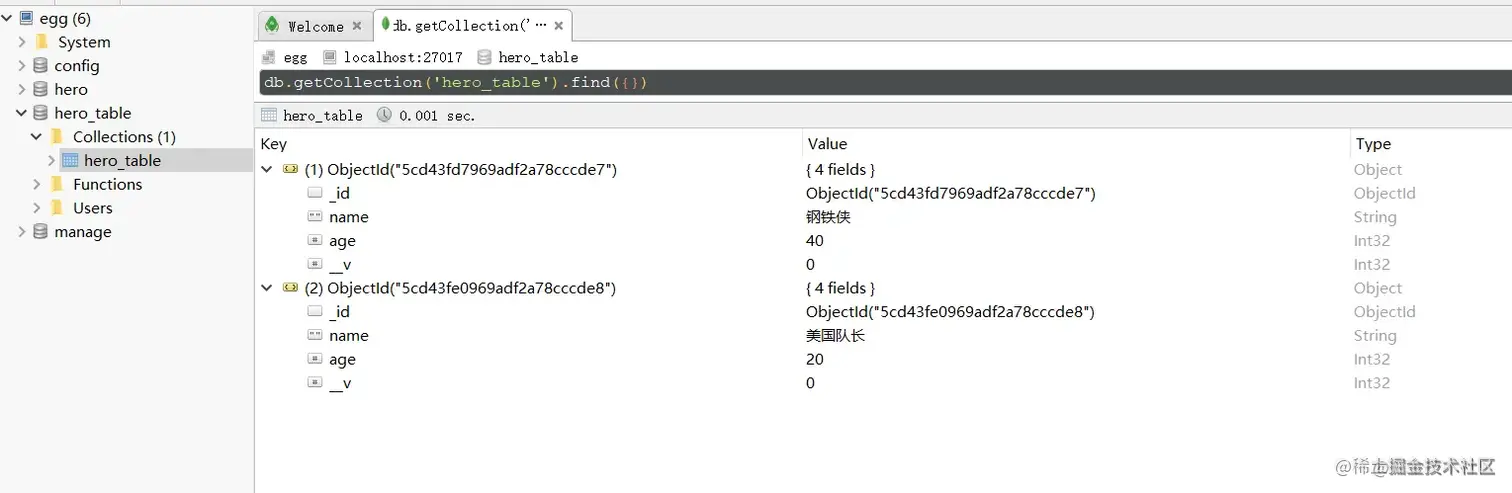Select the 钢铁侠 name value
Screen dimensions: 1512x493
coord(828,217)
